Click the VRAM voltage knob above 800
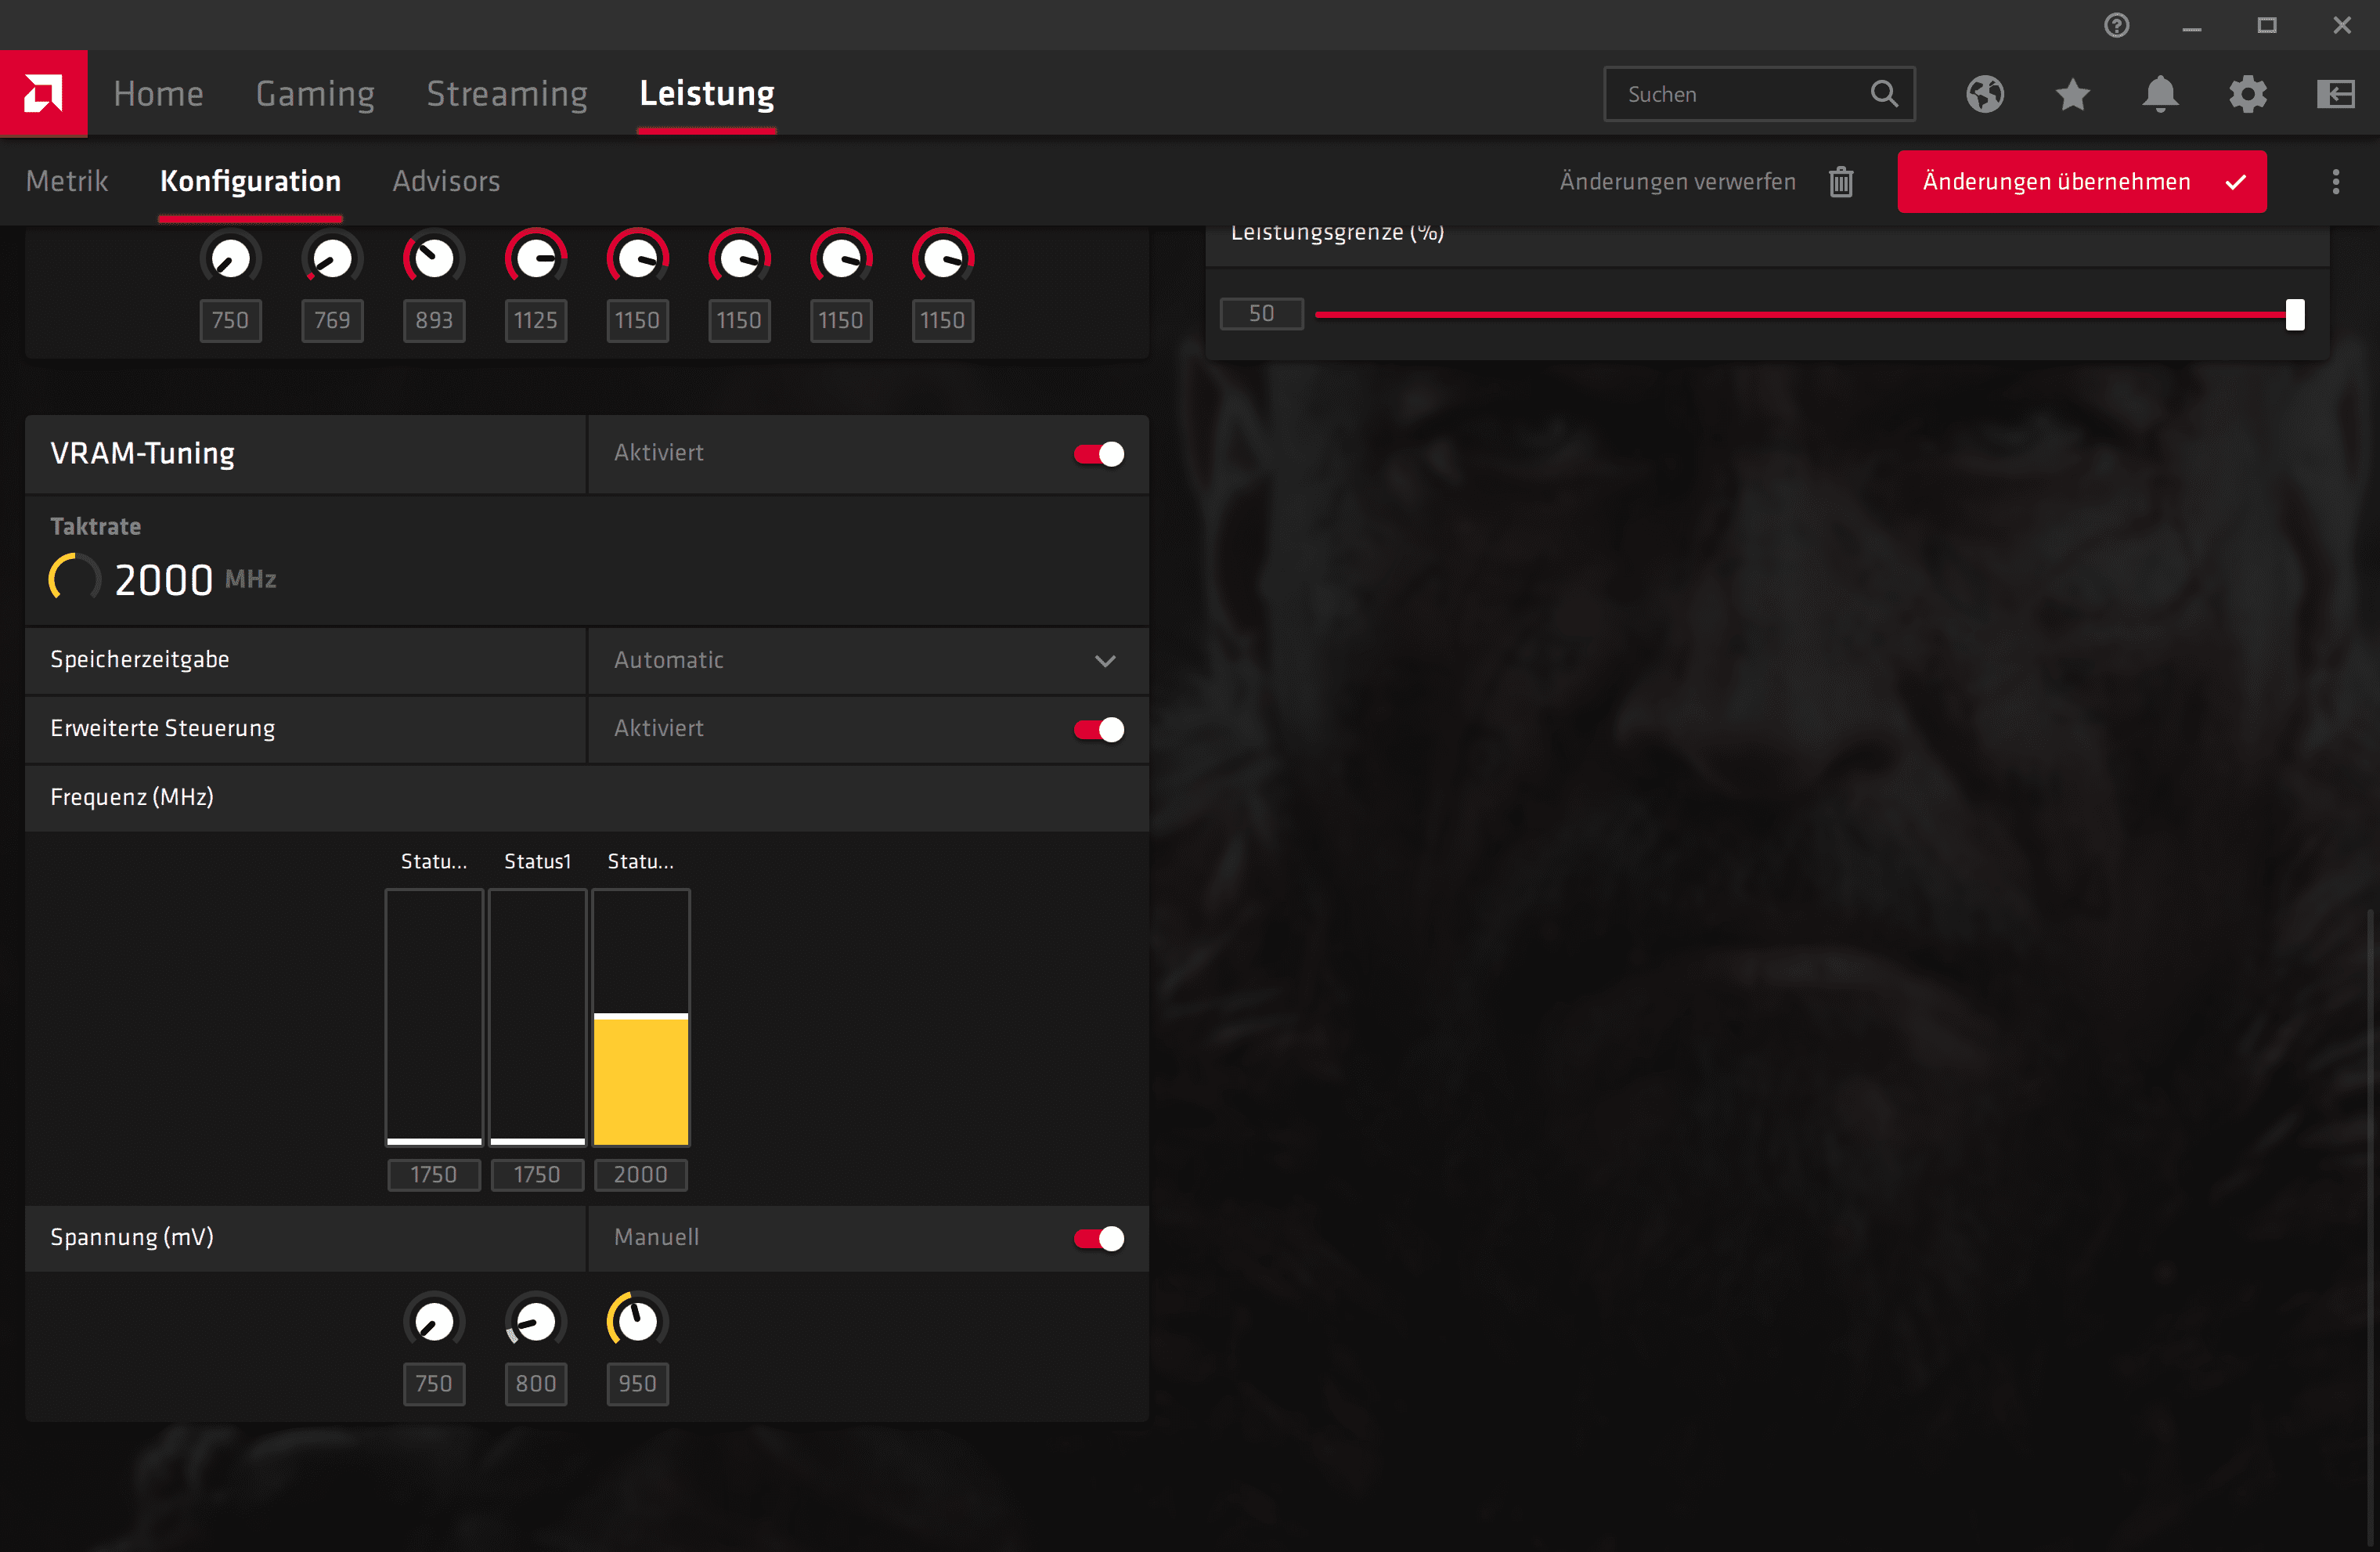This screenshot has width=2380, height=1552. click(x=536, y=1322)
